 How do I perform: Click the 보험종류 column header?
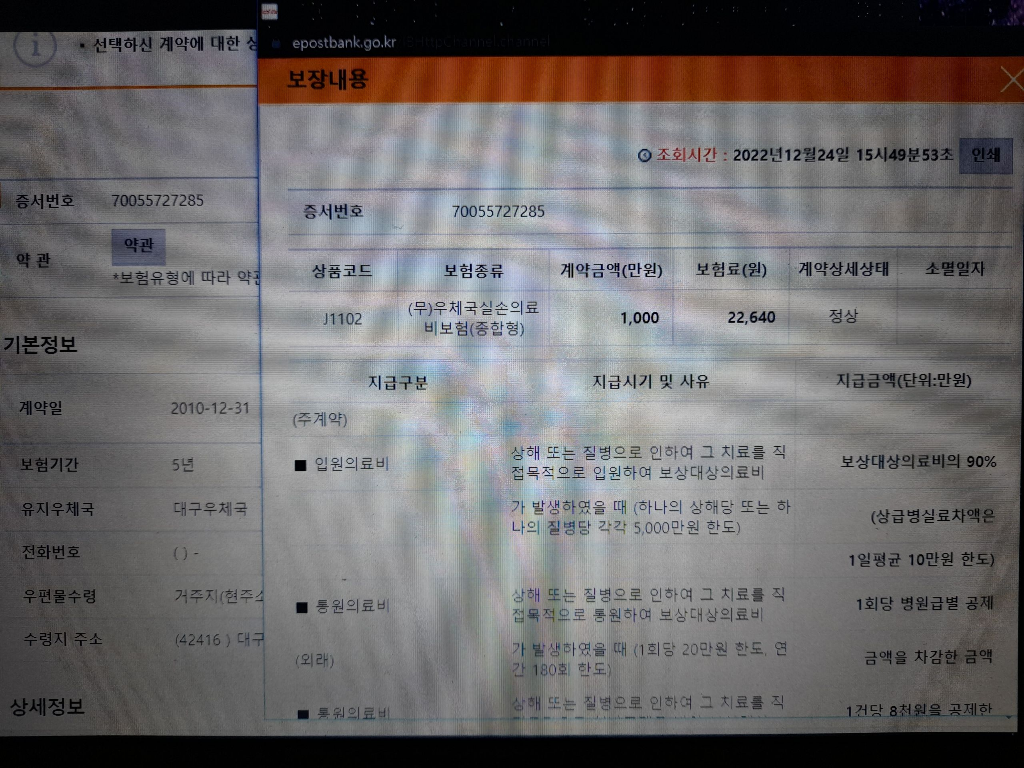[x=473, y=270]
